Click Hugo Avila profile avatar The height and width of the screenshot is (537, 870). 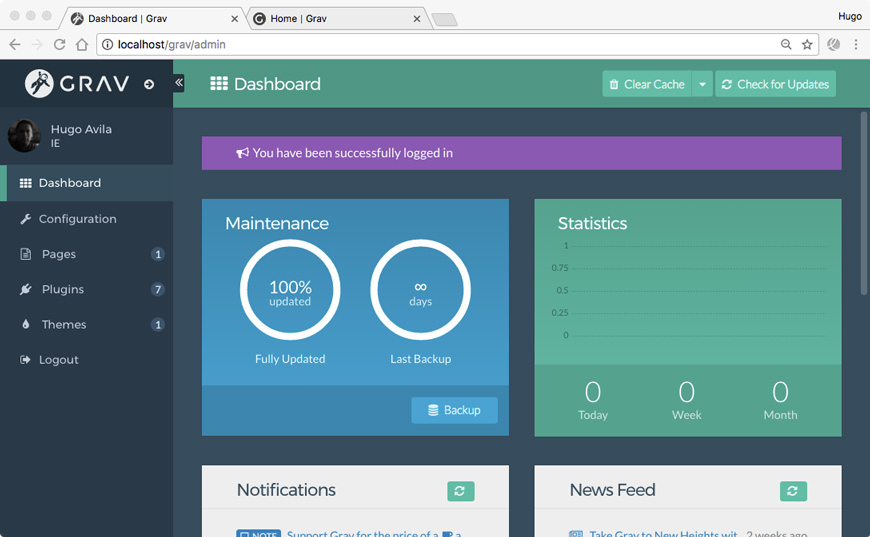24,136
